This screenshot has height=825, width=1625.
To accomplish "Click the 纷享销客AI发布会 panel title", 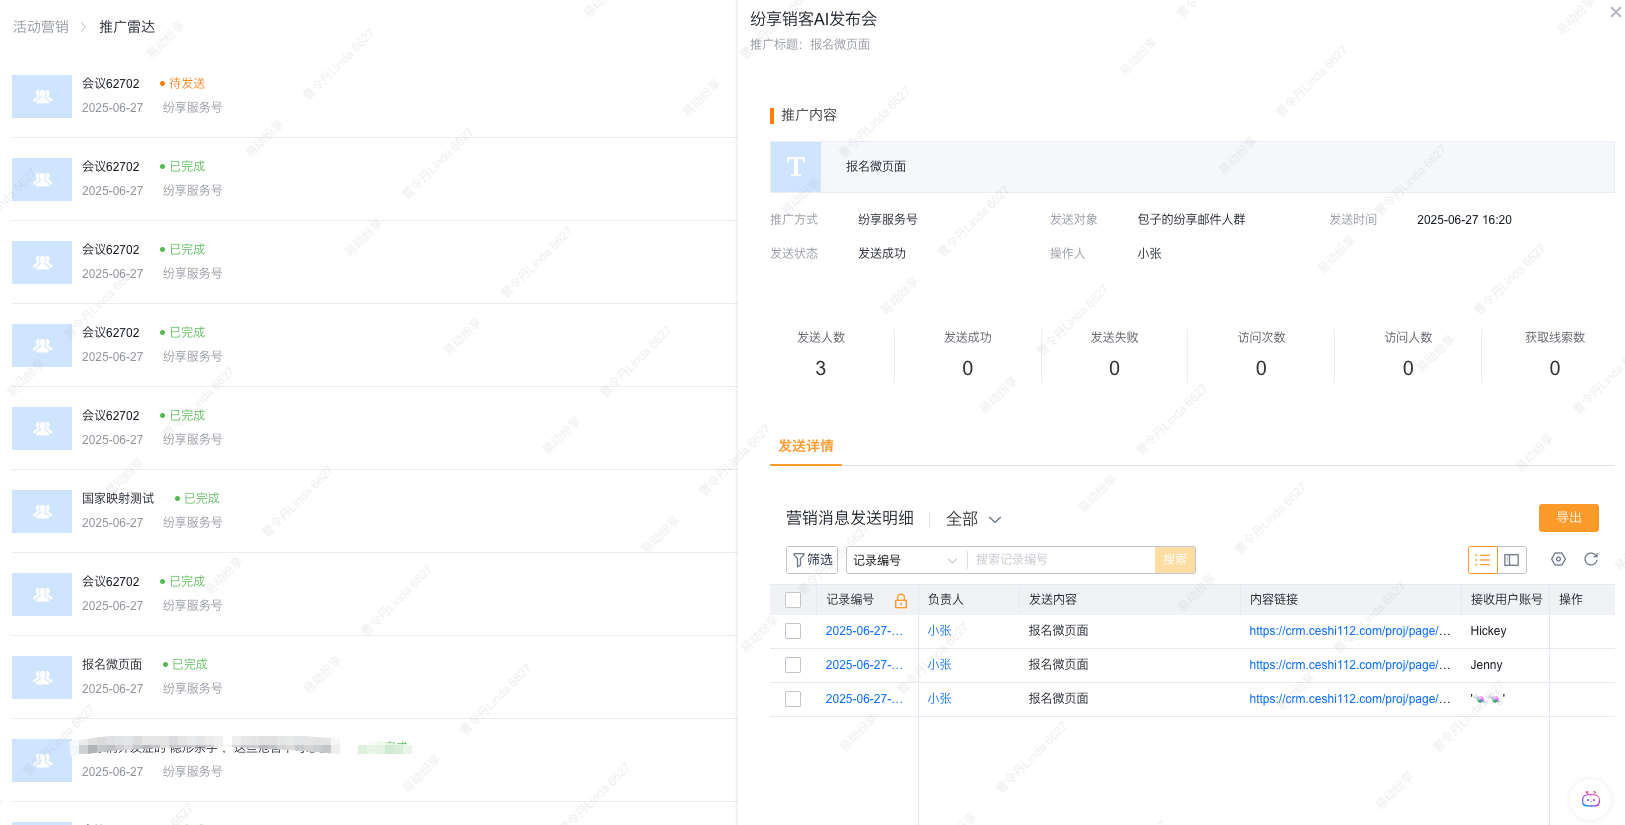I will pos(813,19).
